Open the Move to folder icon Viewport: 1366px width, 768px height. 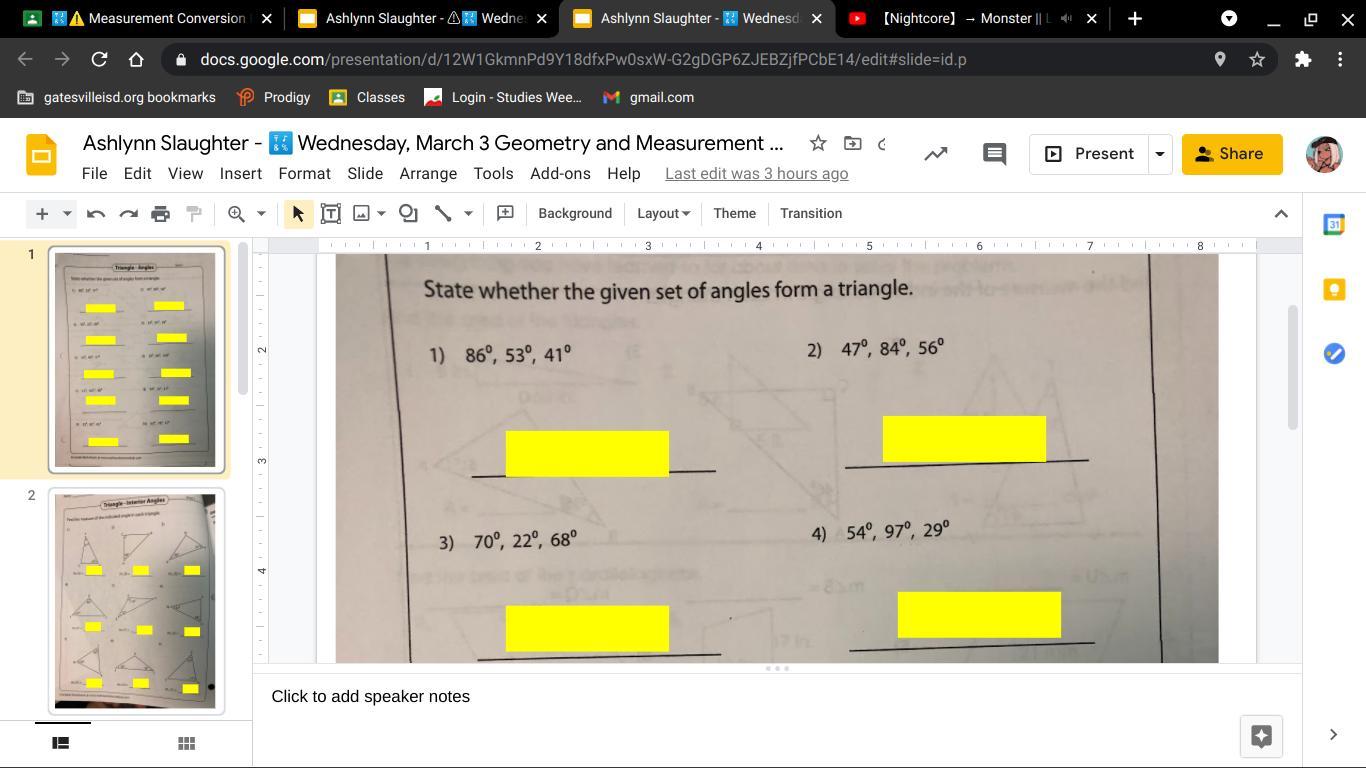(x=852, y=144)
